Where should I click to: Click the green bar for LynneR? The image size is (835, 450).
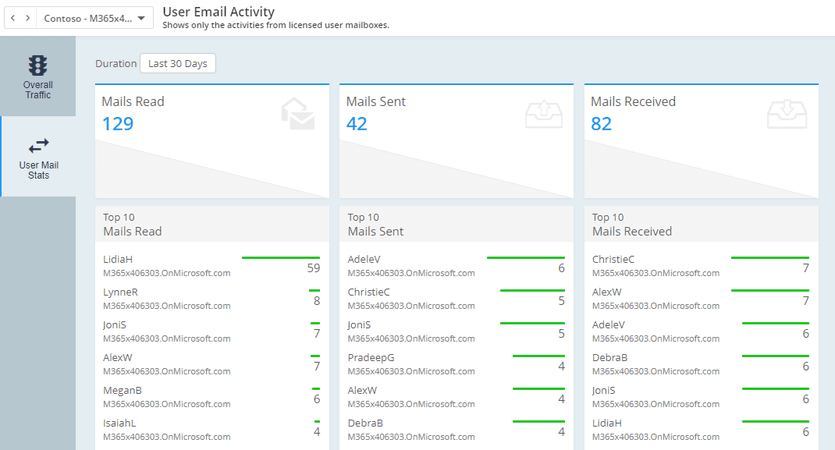coord(314,290)
